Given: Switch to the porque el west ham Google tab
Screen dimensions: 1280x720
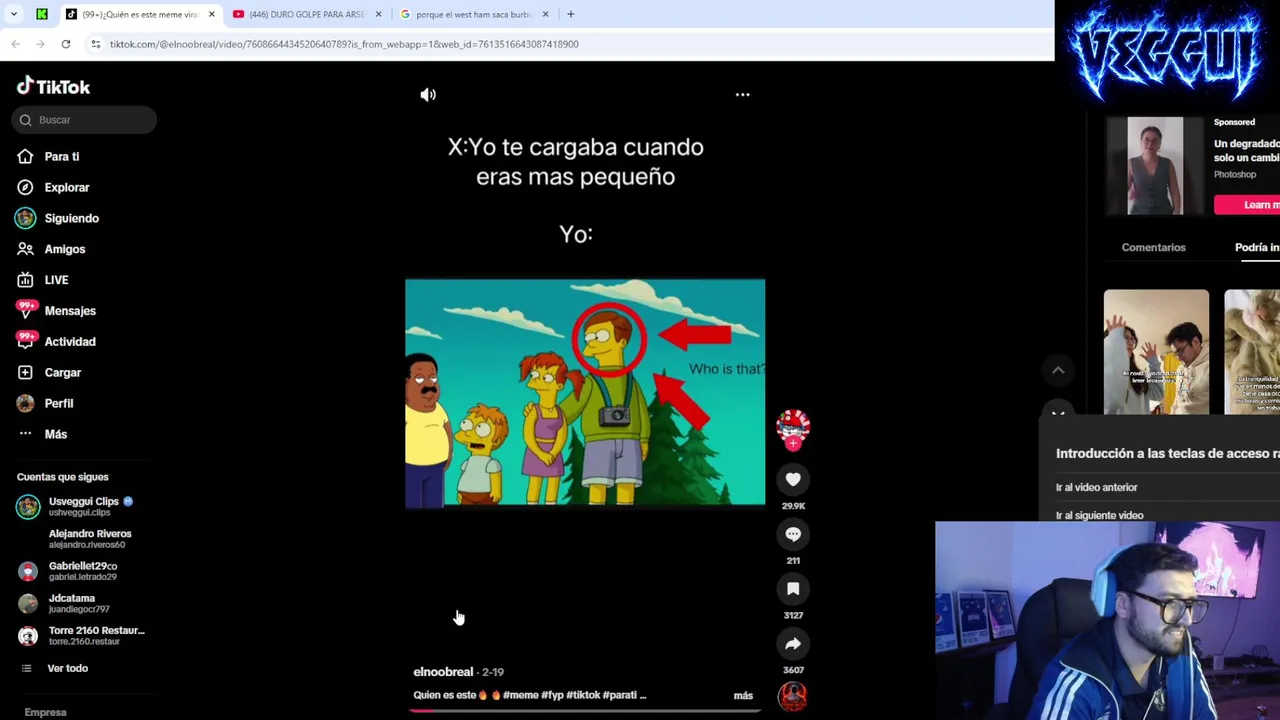Looking at the screenshot, I should tap(473, 14).
